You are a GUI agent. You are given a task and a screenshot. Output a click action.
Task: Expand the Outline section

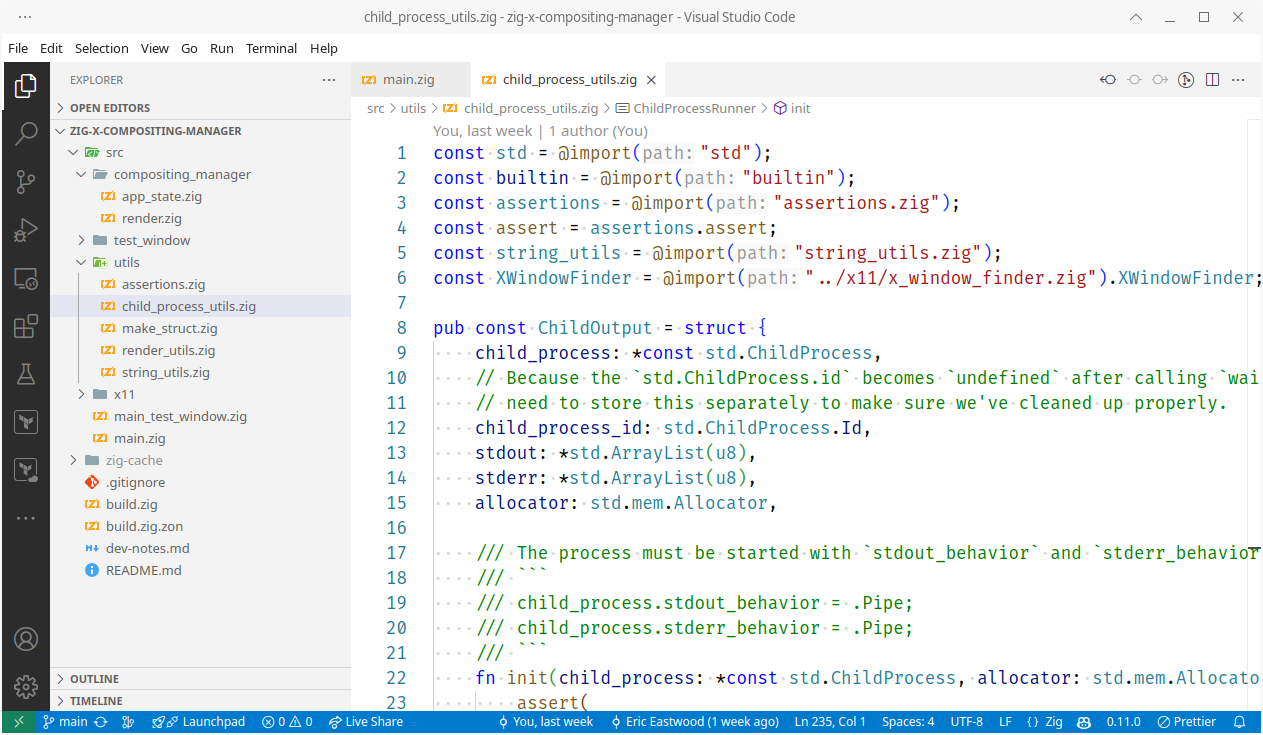click(x=200, y=679)
